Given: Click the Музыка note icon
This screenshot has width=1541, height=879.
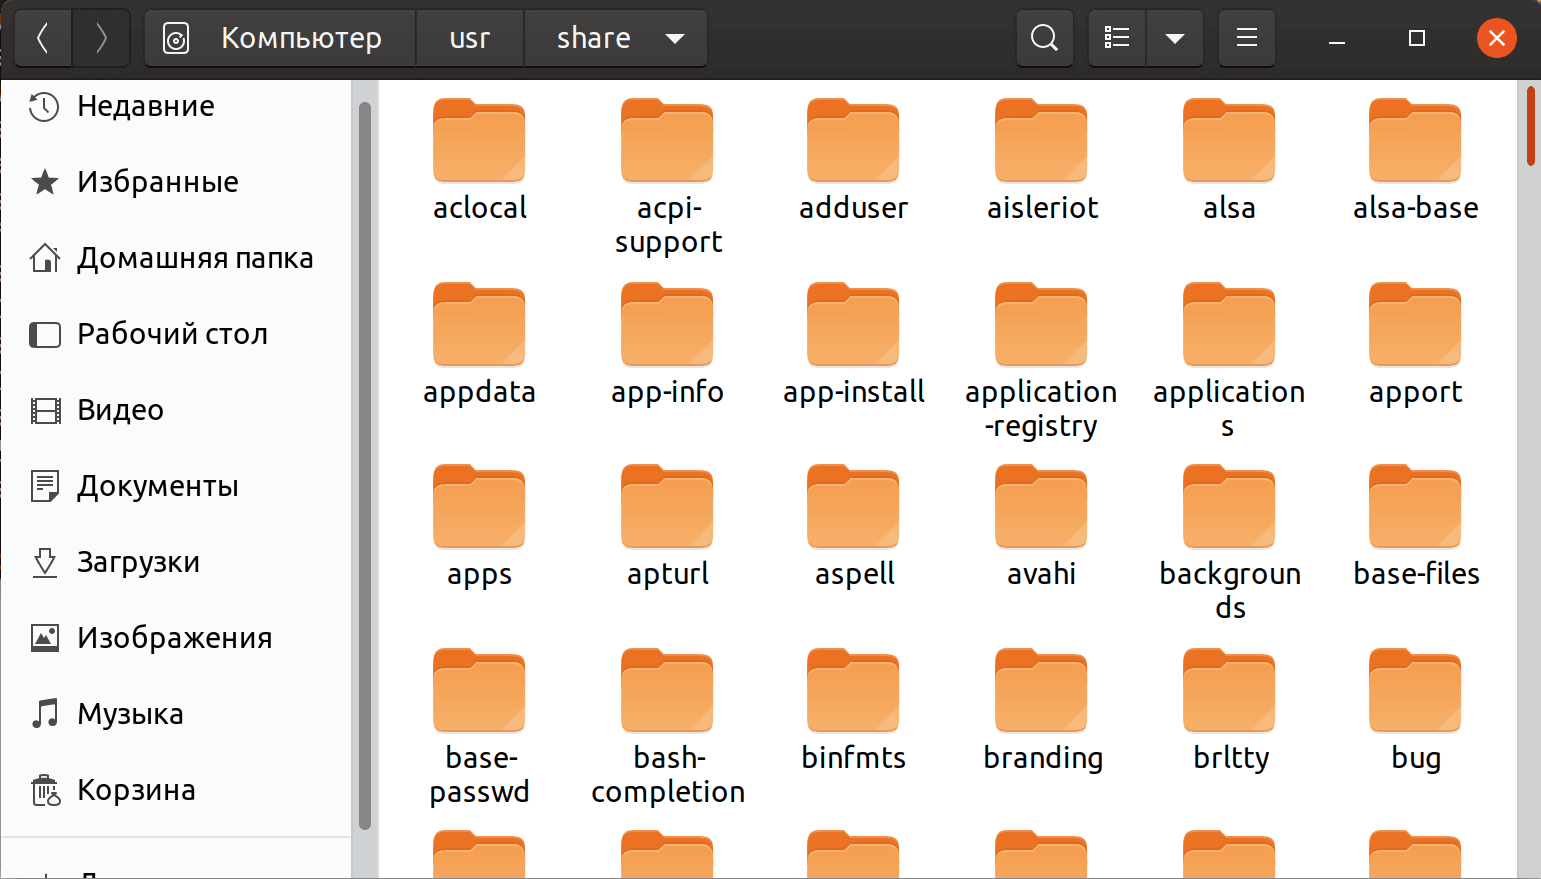Looking at the screenshot, I should click(x=44, y=714).
